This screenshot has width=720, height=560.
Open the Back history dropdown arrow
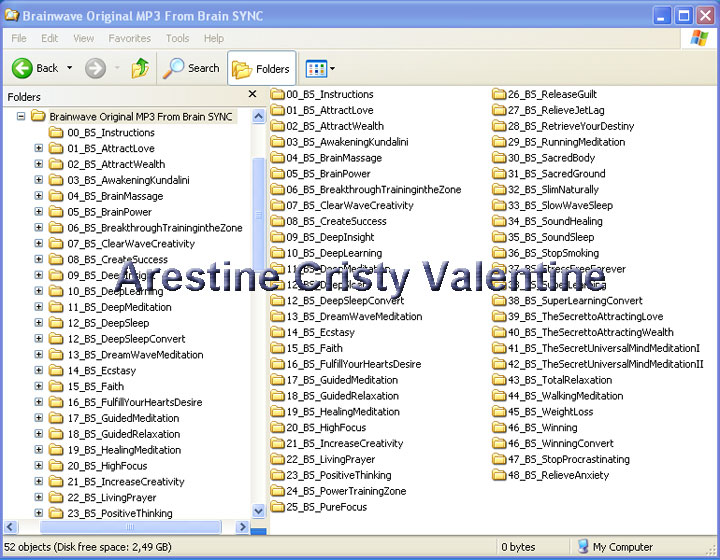(x=69, y=68)
